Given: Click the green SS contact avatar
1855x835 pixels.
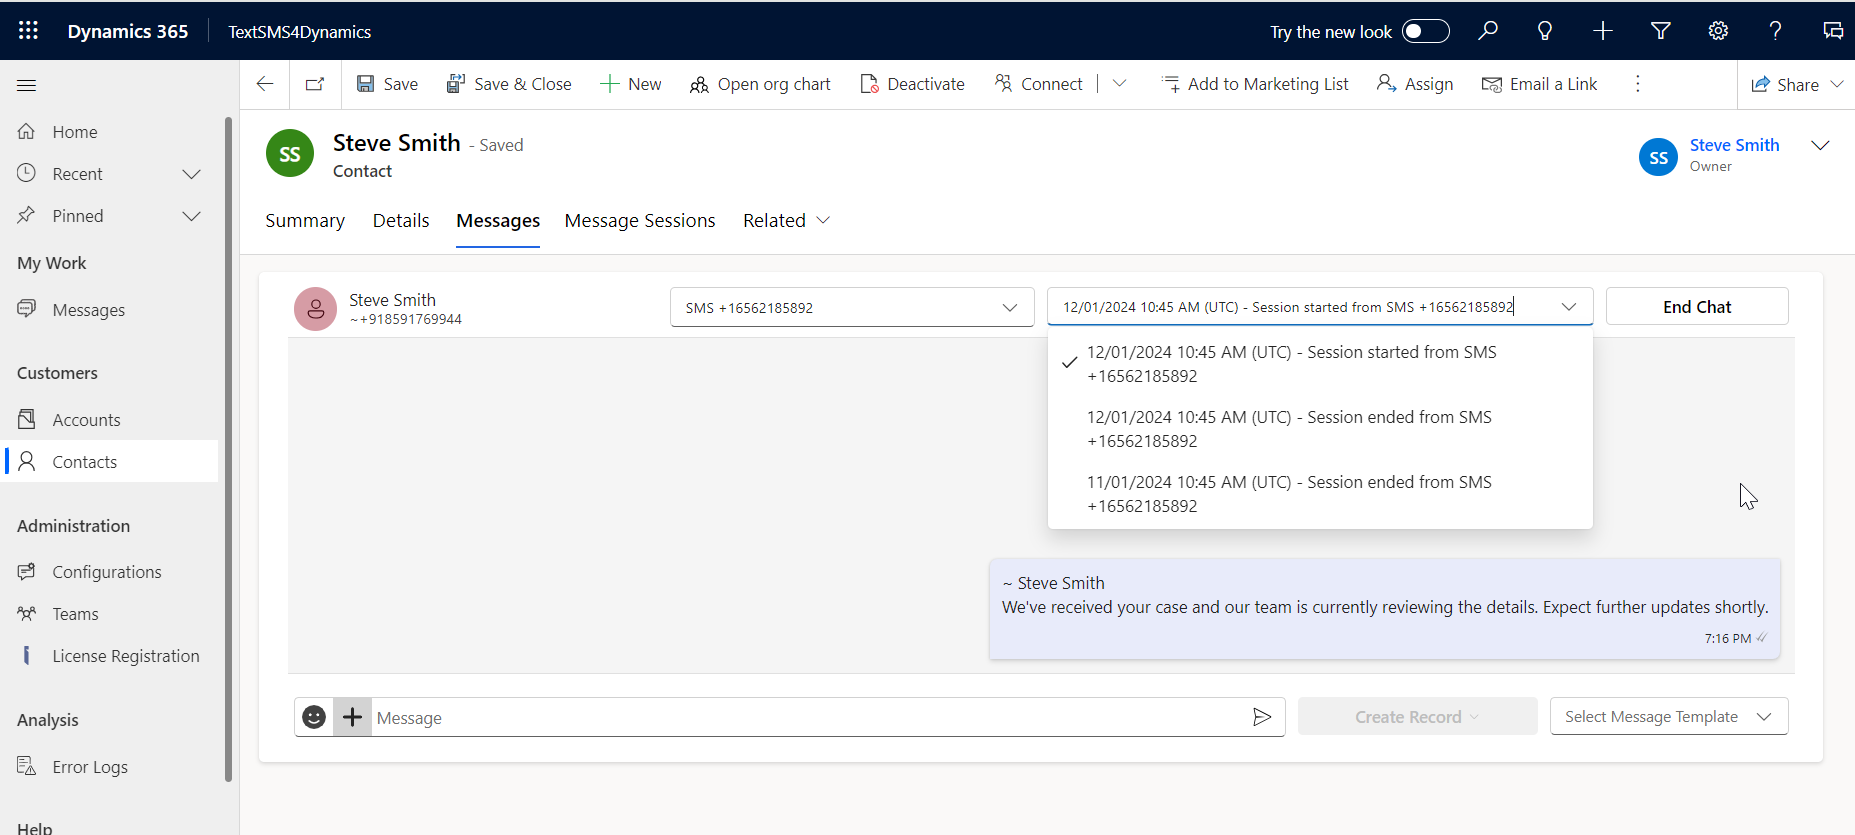Looking at the screenshot, I should click(x=290, y=154).
